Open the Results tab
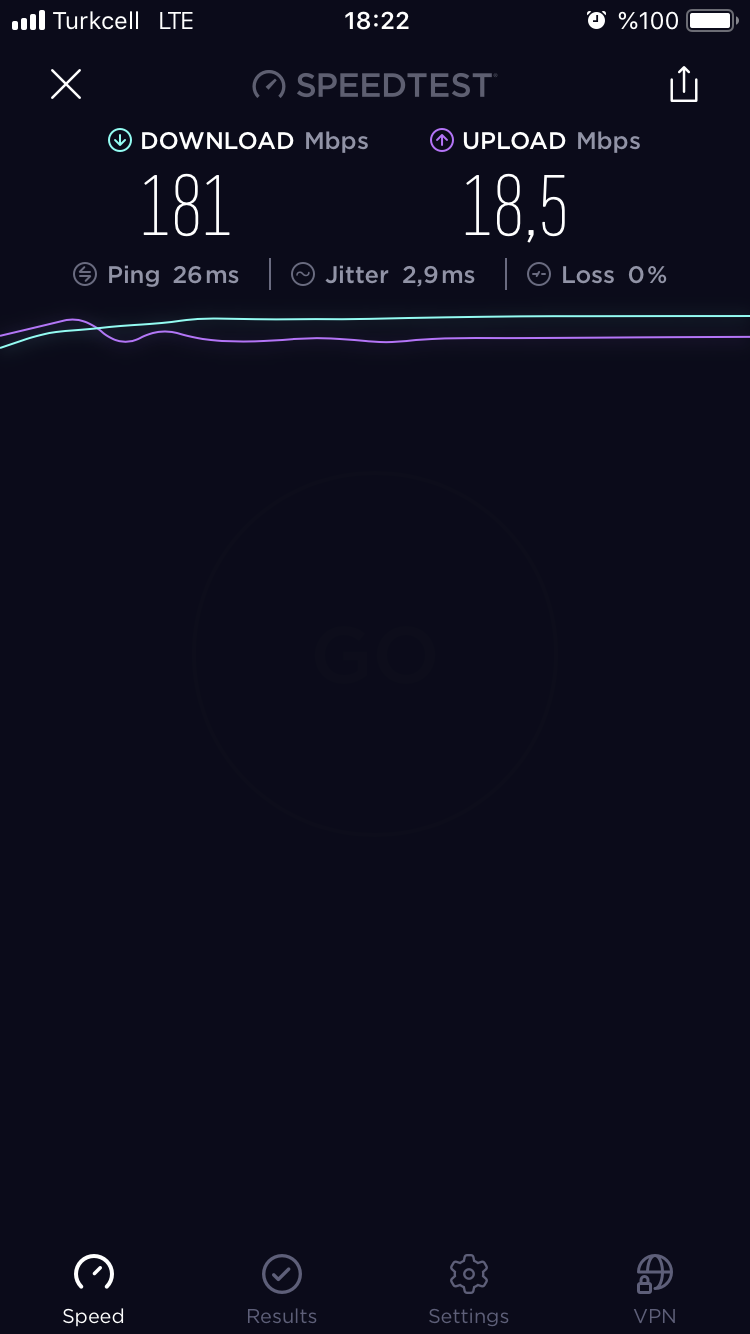Viewport: 750px width, 1334px height. coord(282,1290)
